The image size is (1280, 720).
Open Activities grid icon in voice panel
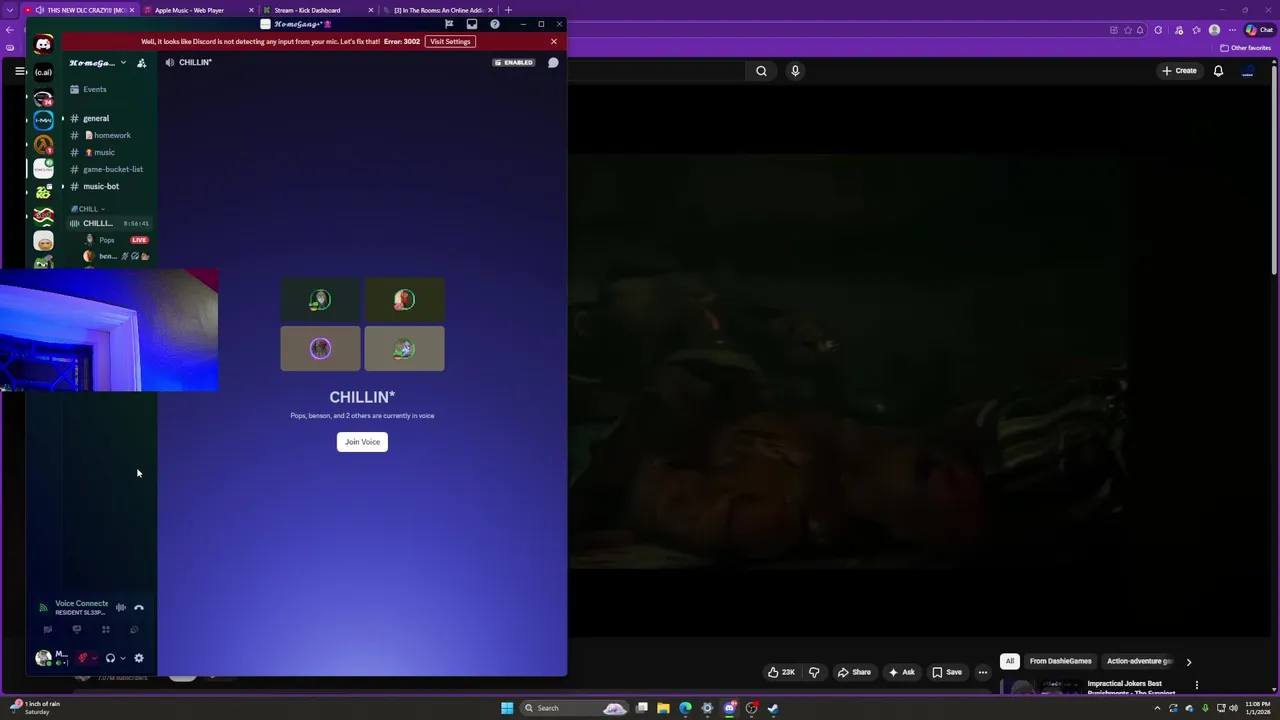105,630
